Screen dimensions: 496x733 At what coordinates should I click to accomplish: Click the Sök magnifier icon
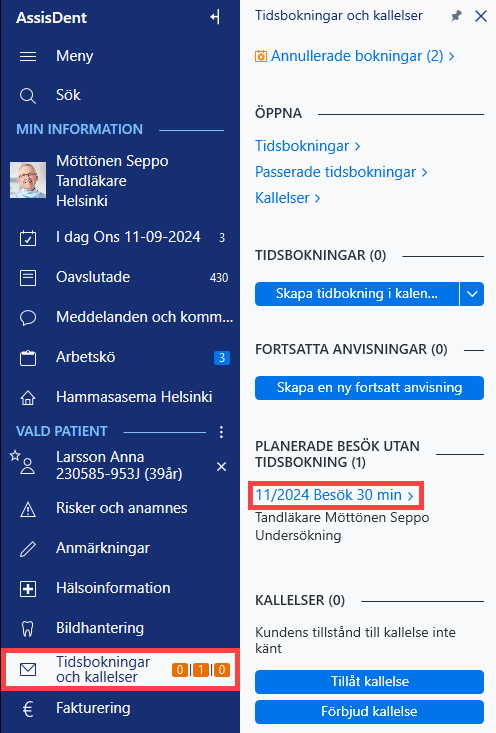click(x=28, y=96)
